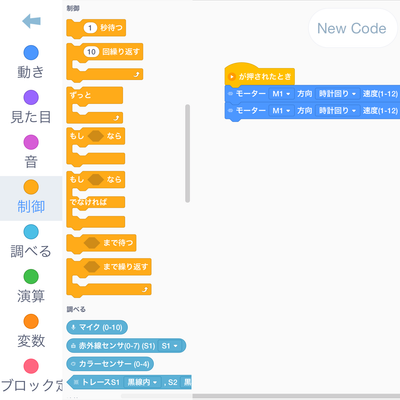Click the 調べる category label
This screenshot has height=400, width=400.
click(x=31, y=251)
